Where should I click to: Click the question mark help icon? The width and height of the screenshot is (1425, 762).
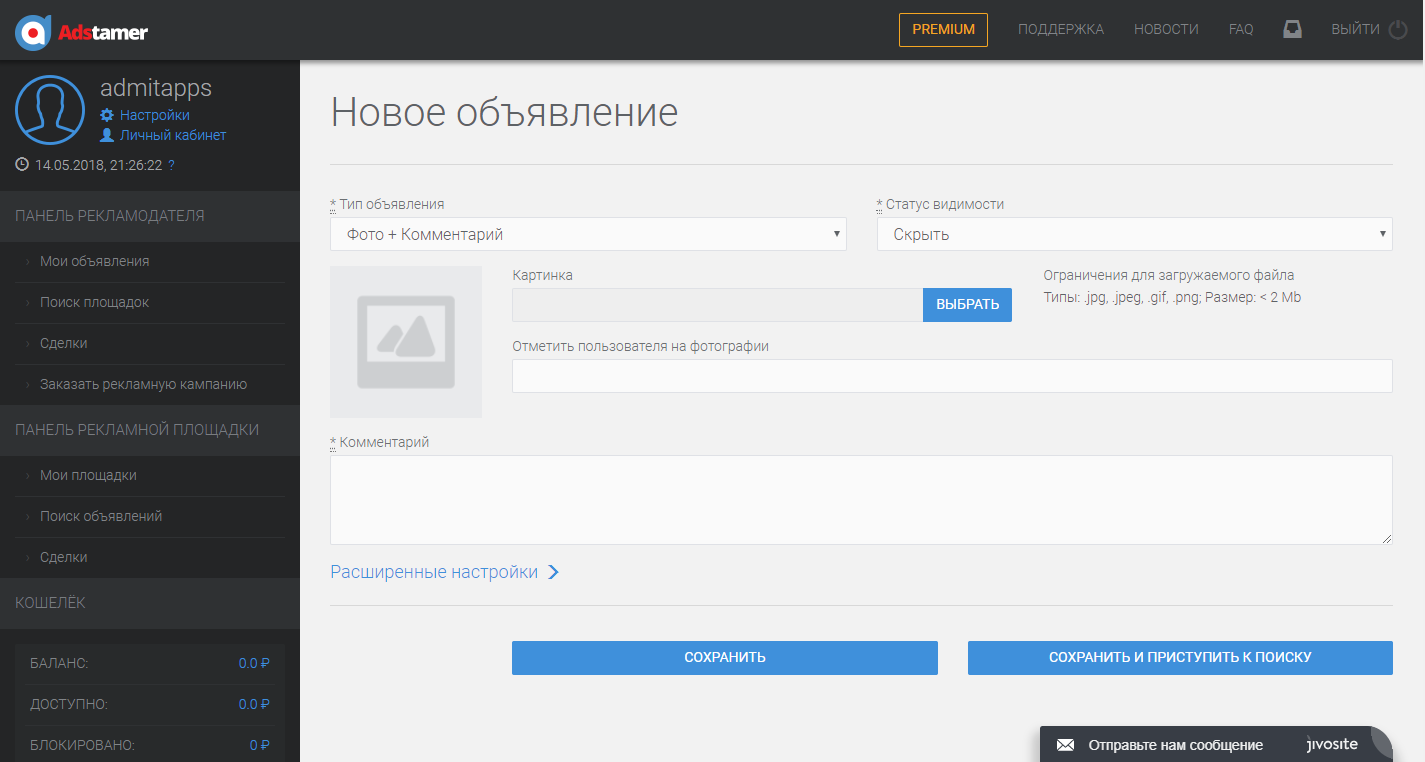(x=169, y=165)
